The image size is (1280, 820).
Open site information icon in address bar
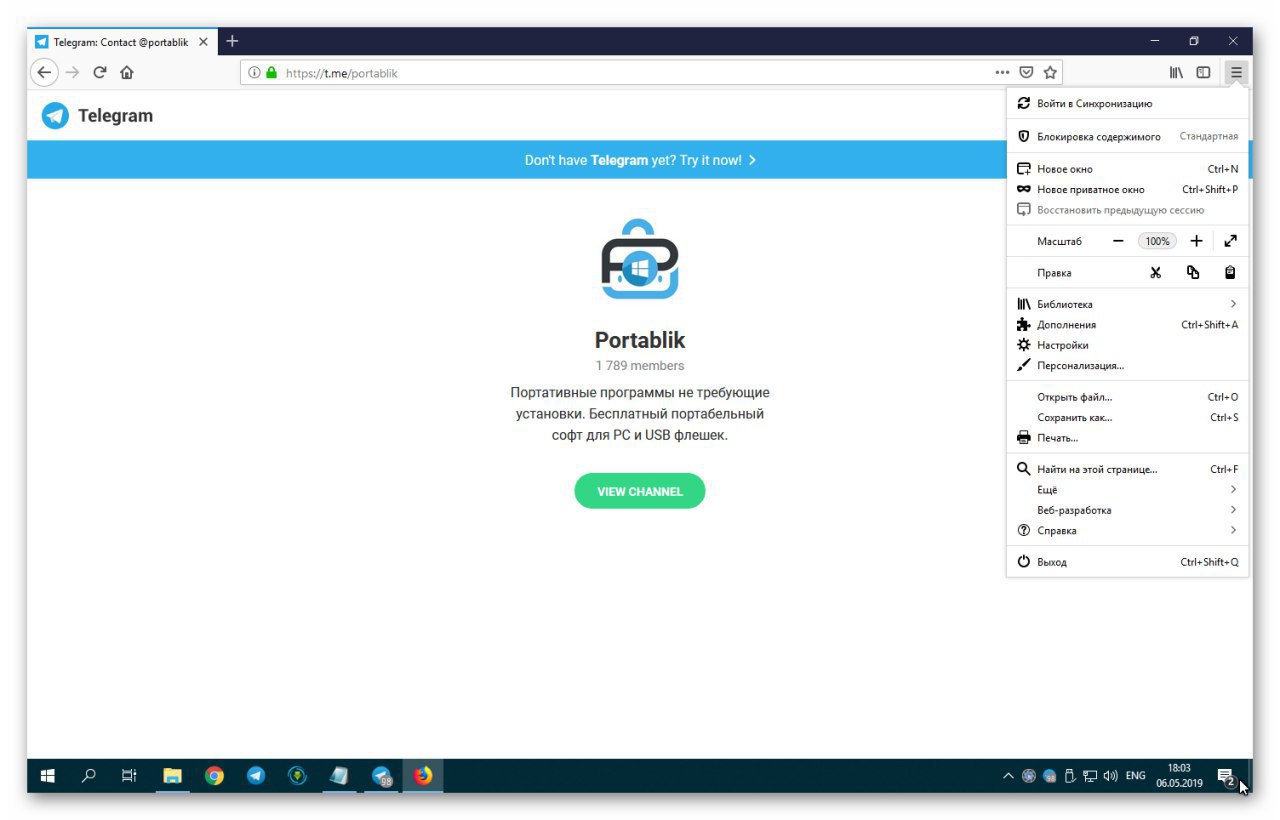click(x=254, y=72)
